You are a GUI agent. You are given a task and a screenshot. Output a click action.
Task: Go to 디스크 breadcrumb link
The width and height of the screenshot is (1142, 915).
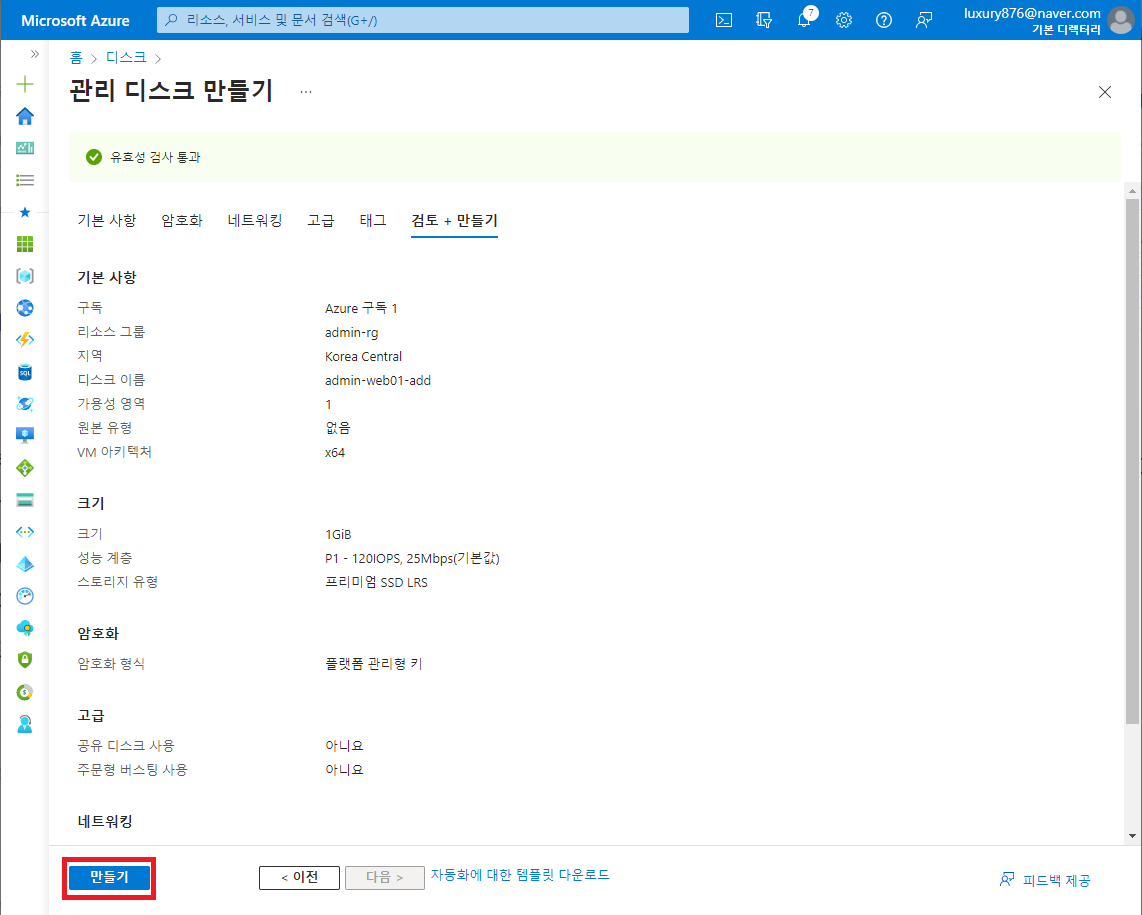point(126,58)
